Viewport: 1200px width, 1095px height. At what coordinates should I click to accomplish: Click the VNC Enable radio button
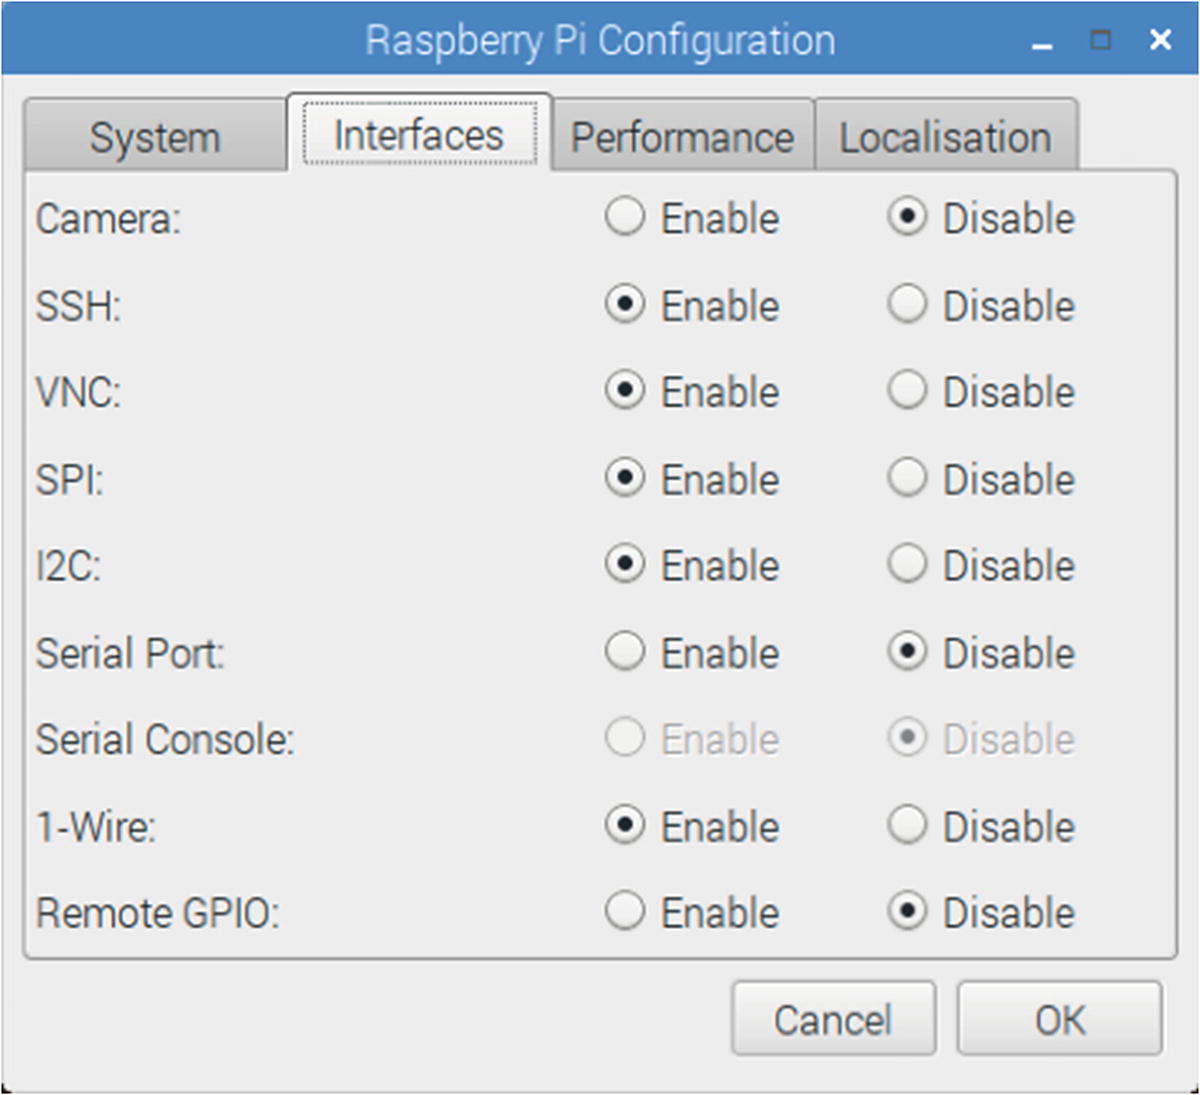tap(625, 391)
